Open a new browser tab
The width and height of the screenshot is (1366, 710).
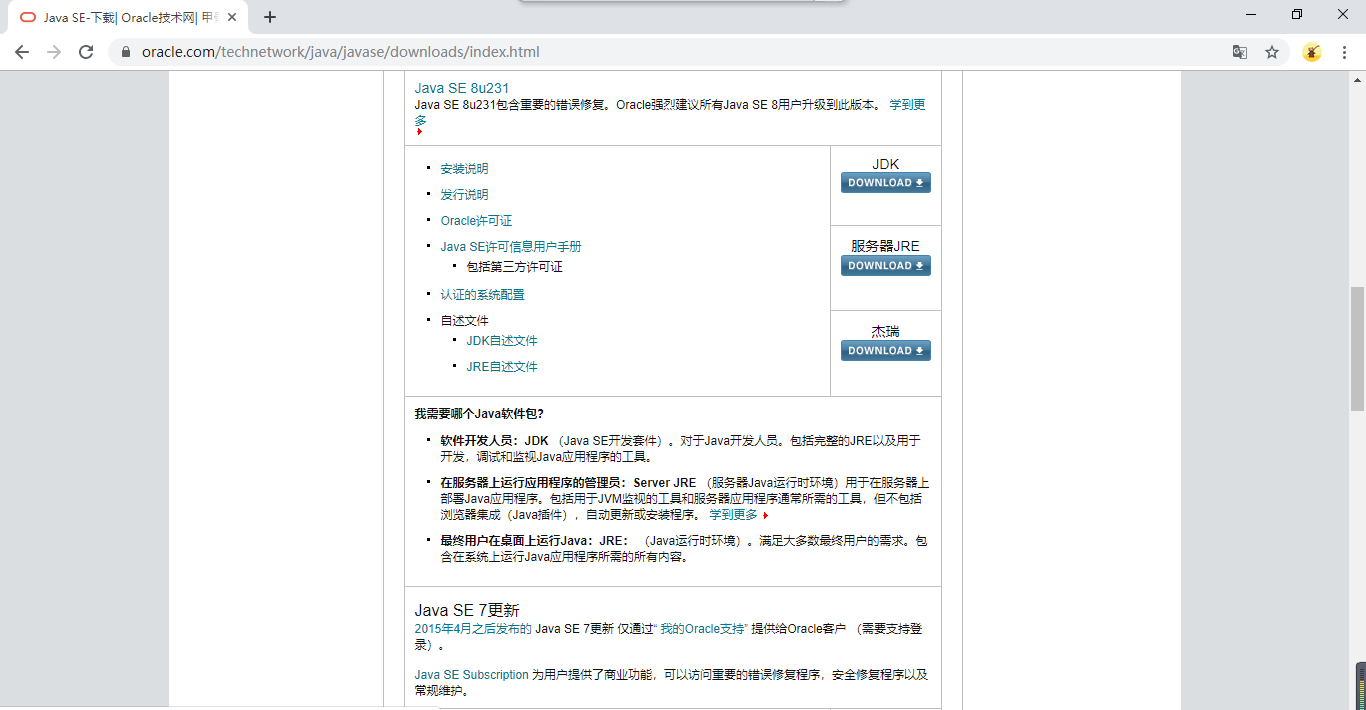[270, 17]
